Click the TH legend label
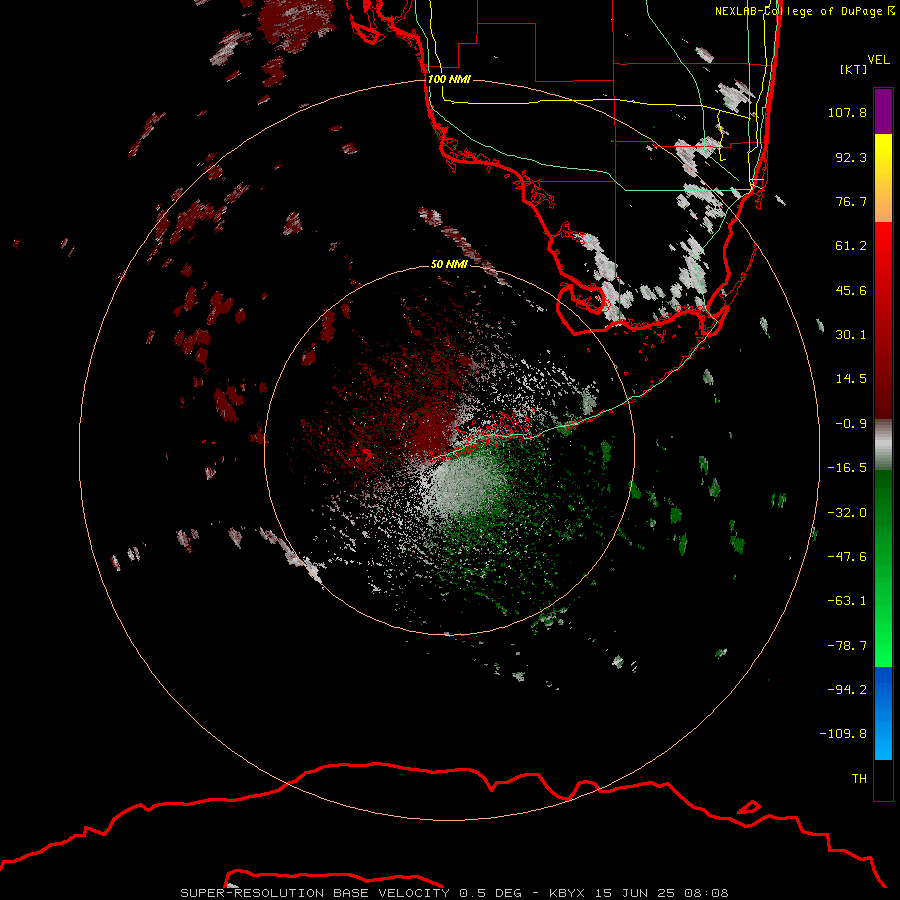 [x=859, y=779]
